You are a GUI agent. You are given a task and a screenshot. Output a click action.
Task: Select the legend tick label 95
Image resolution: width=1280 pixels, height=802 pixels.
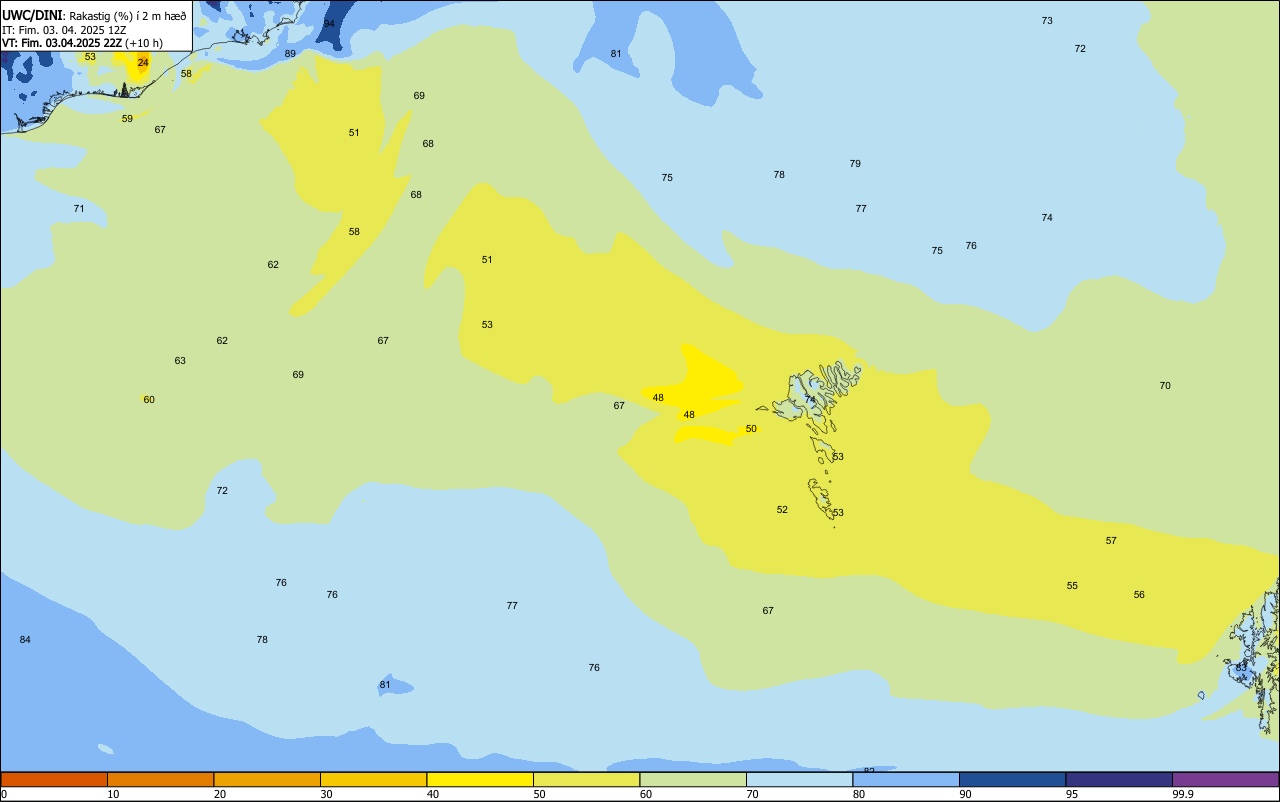click(1072, 794)
